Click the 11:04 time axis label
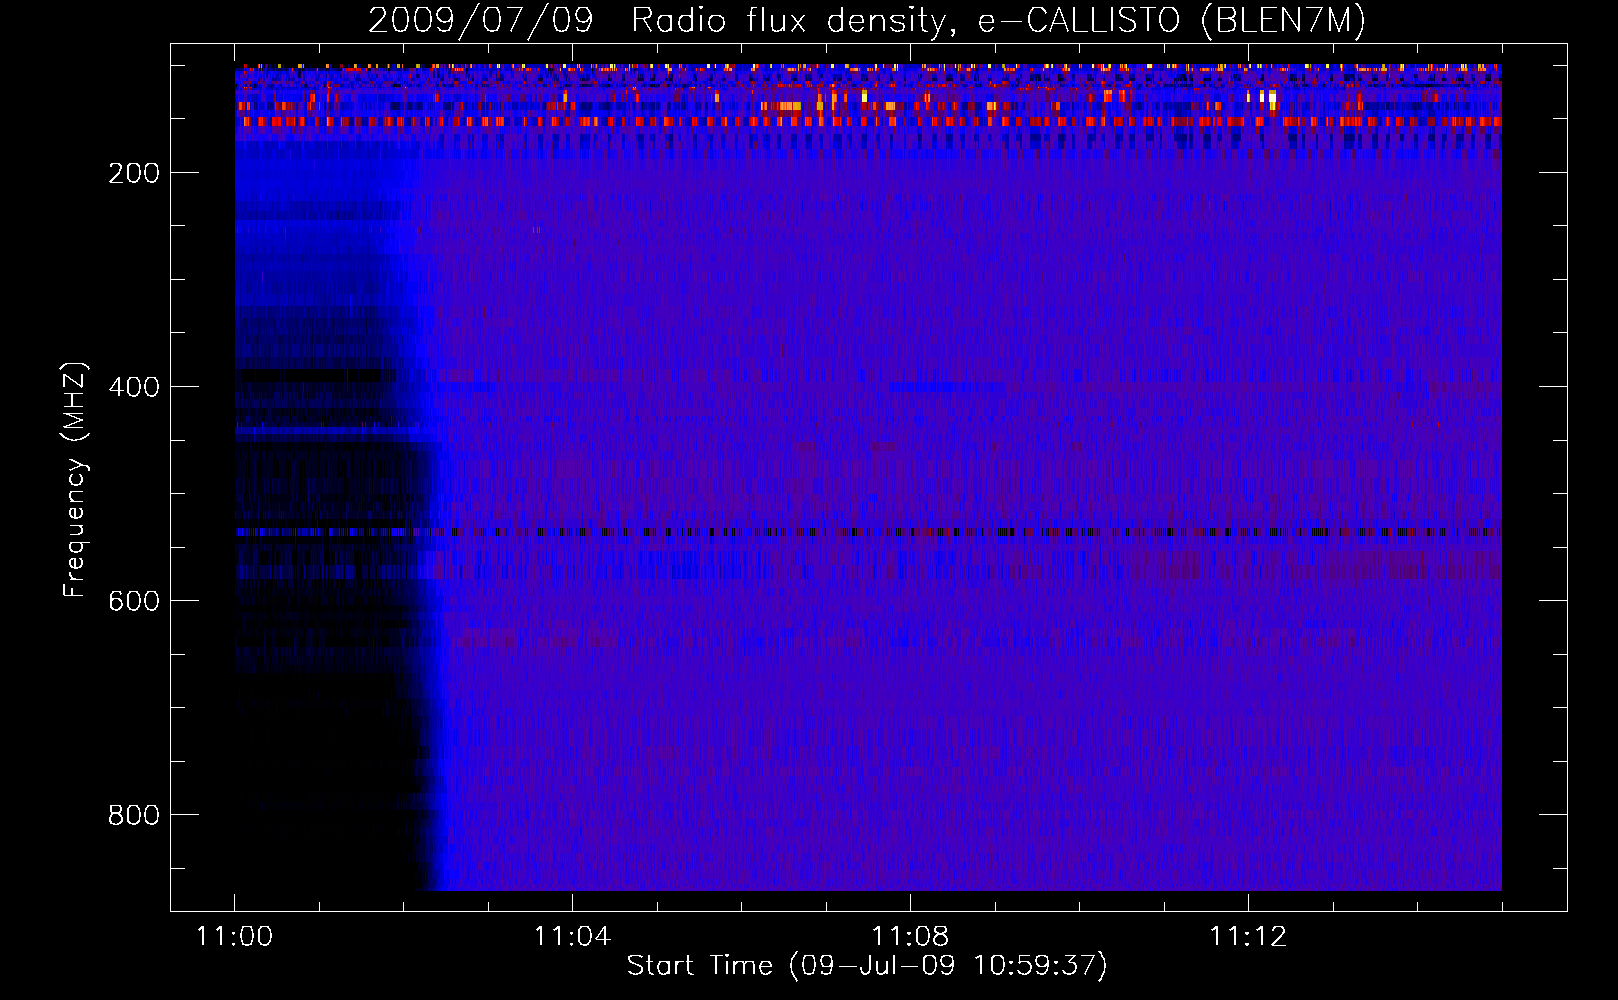The width and height of the screenshot is (1618, 1000). (572, 937)
